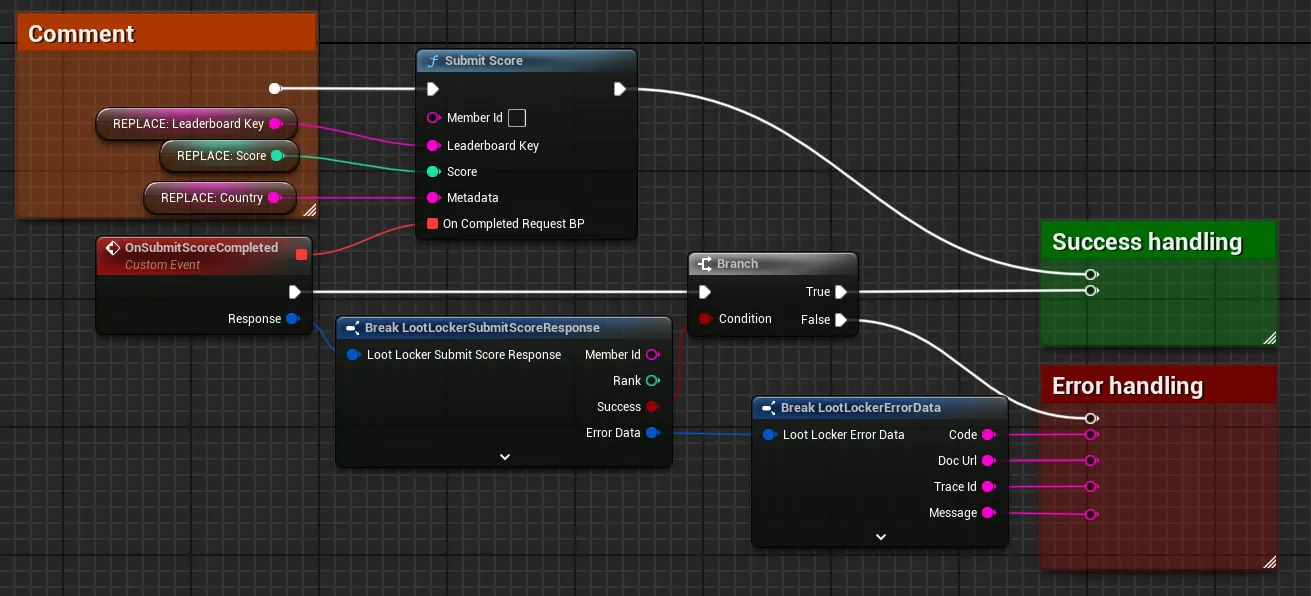Click the Loot Locker Submit Score Response input pin
Viewport: 1311px width, 596px height.
coord(353,354)
